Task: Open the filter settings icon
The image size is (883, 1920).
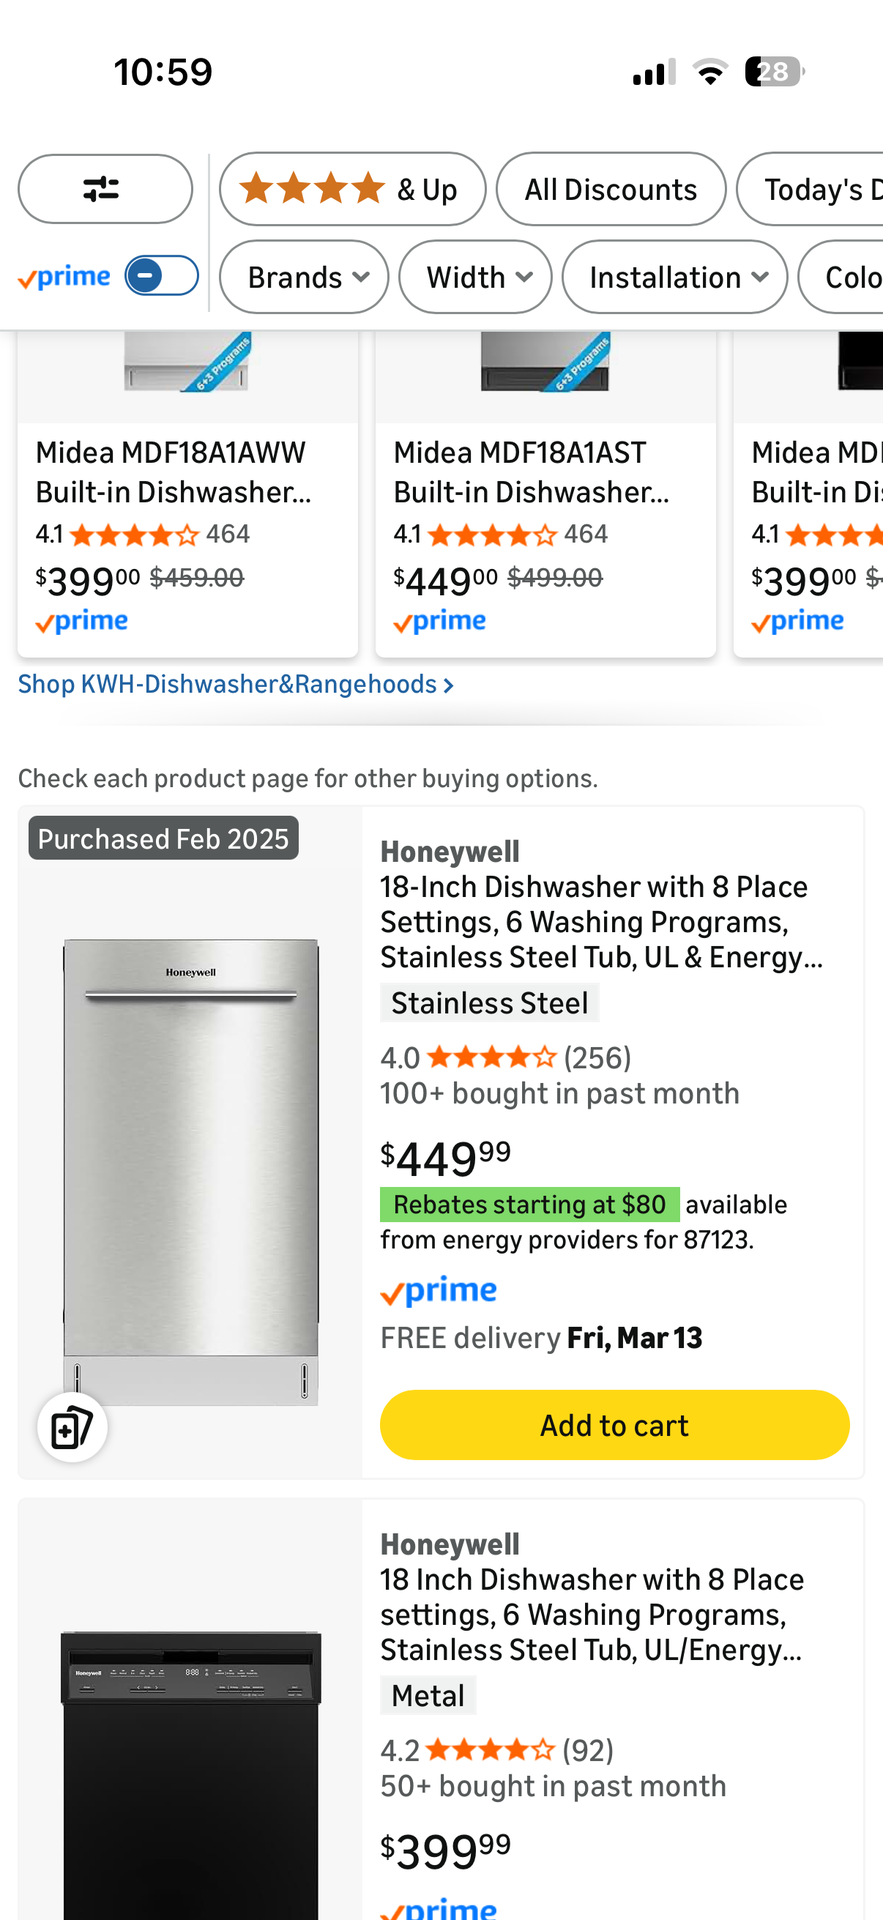Action: click(x=104, y=188)
